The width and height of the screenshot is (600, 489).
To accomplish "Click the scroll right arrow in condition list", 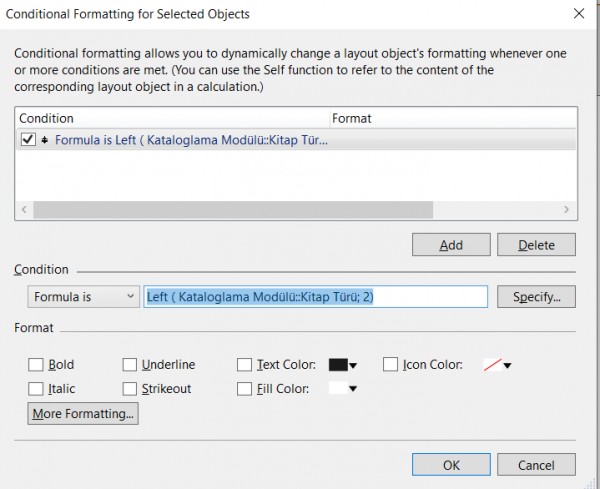I will coord(566,209).
